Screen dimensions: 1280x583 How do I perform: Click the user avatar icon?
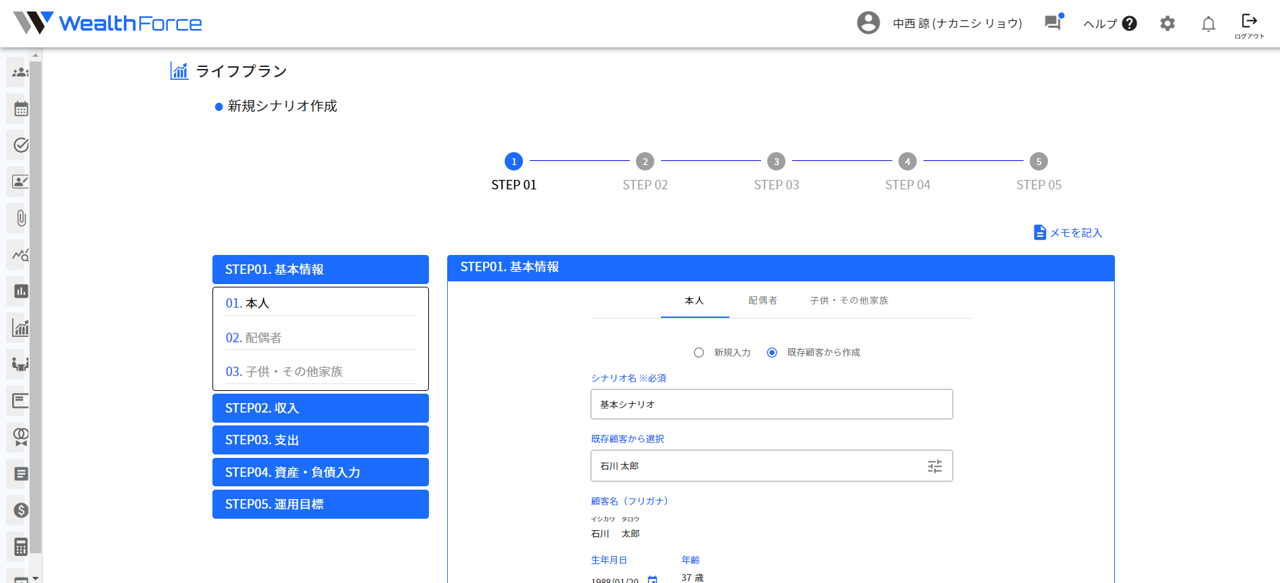pyautogui.click(x=868, y=23)
